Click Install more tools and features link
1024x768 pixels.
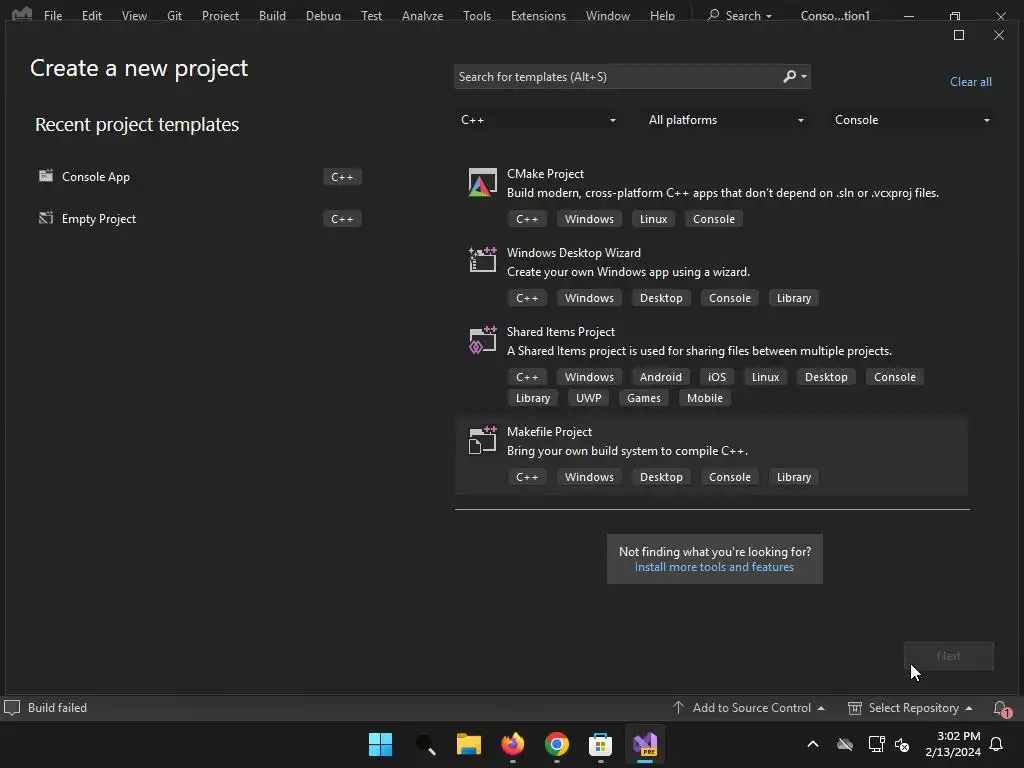(714, 567)
